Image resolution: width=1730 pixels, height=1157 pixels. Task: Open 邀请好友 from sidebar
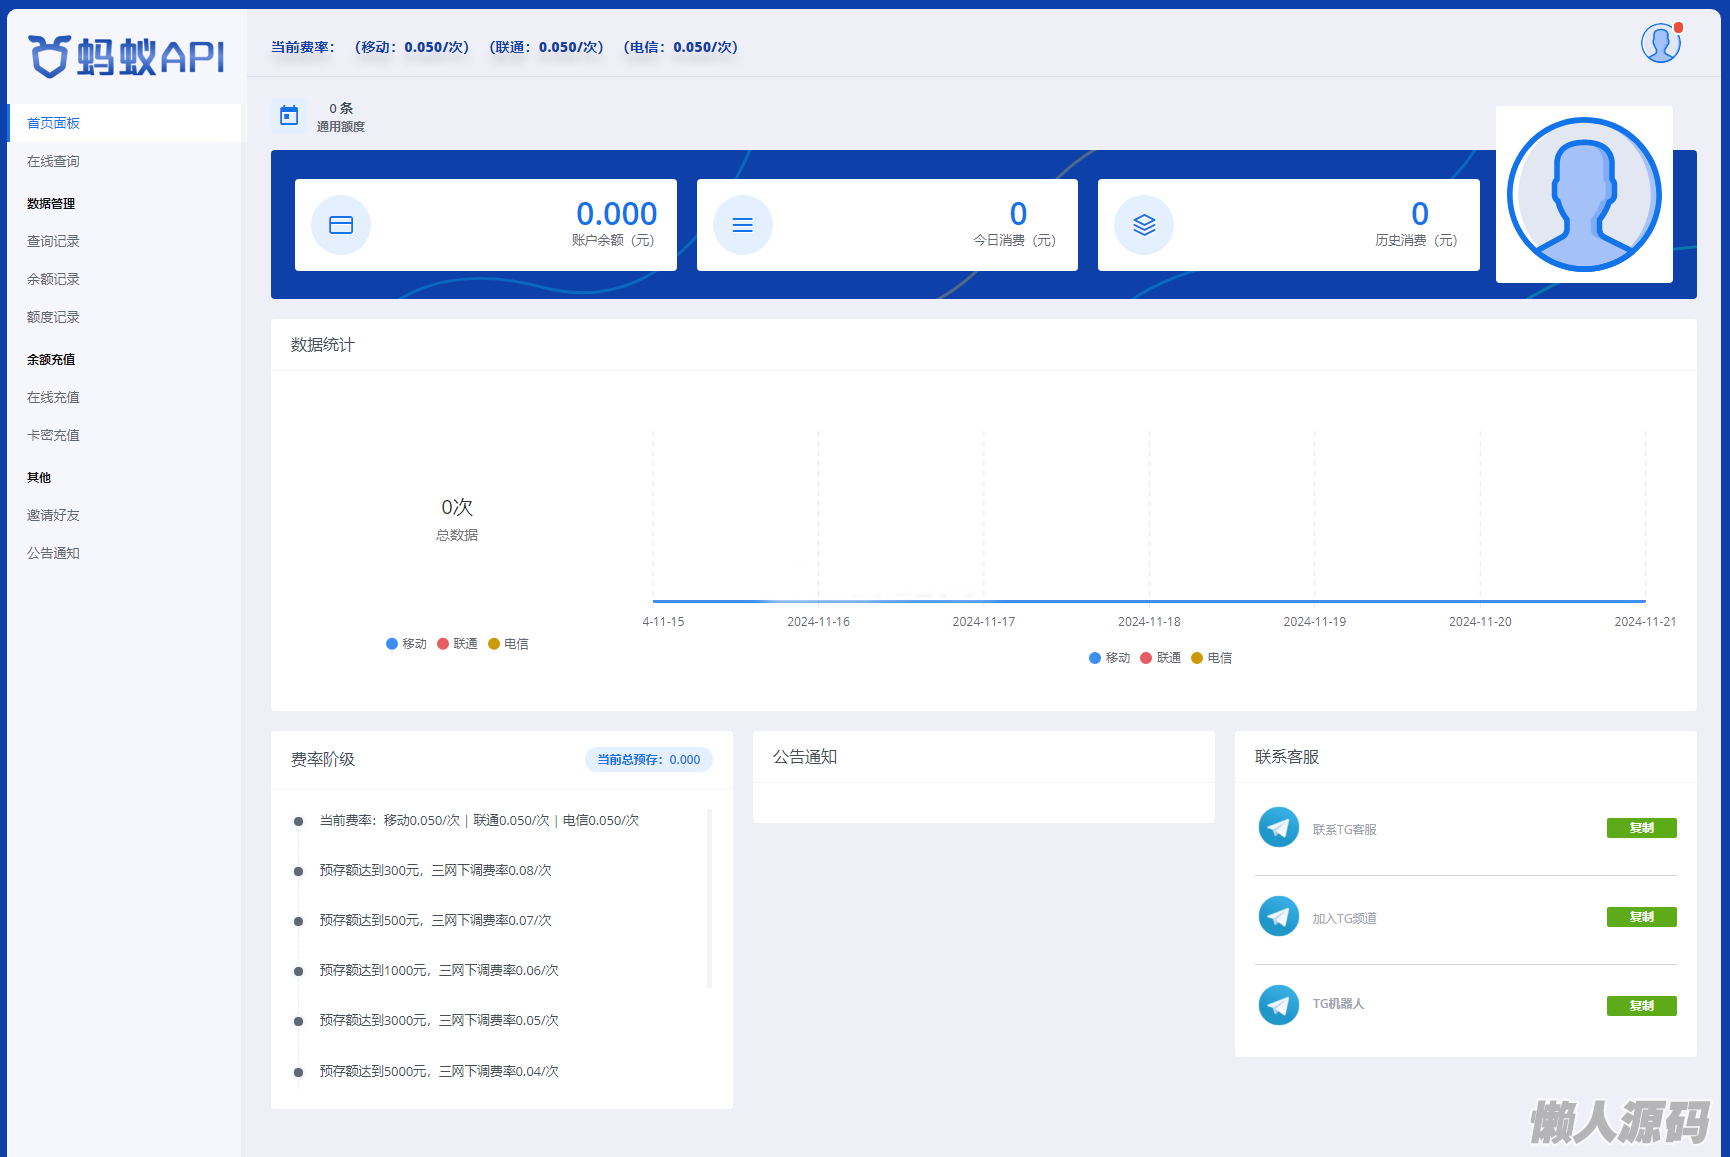53,515
